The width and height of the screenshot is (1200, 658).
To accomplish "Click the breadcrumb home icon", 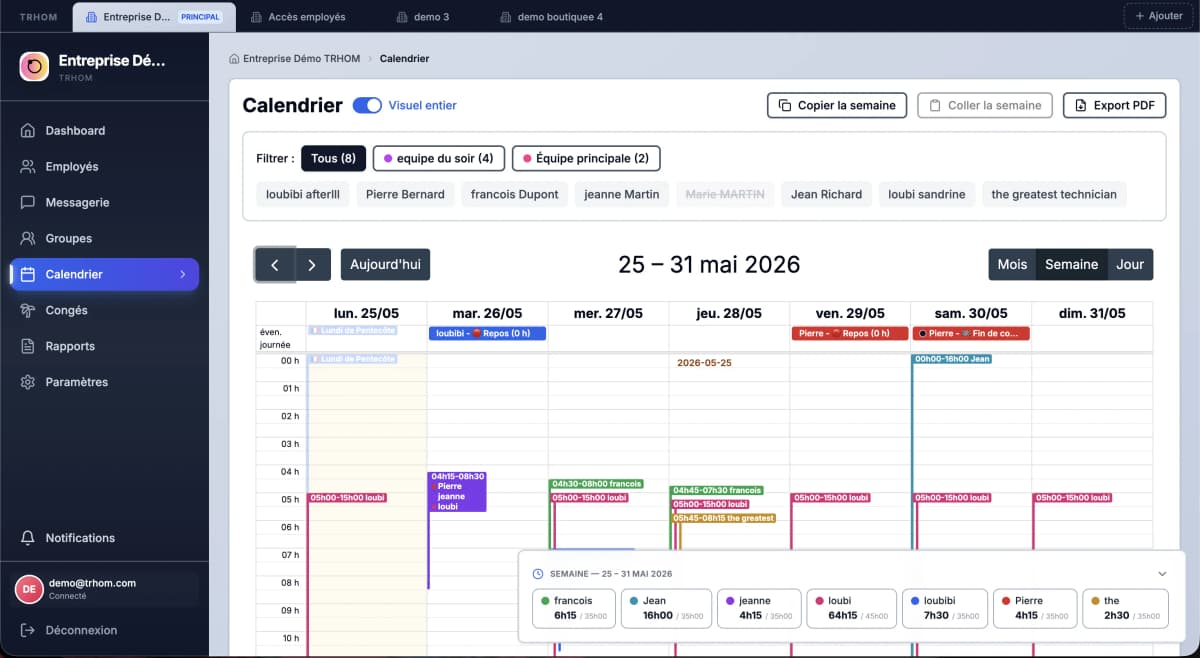I will click(x=234, y=59).
